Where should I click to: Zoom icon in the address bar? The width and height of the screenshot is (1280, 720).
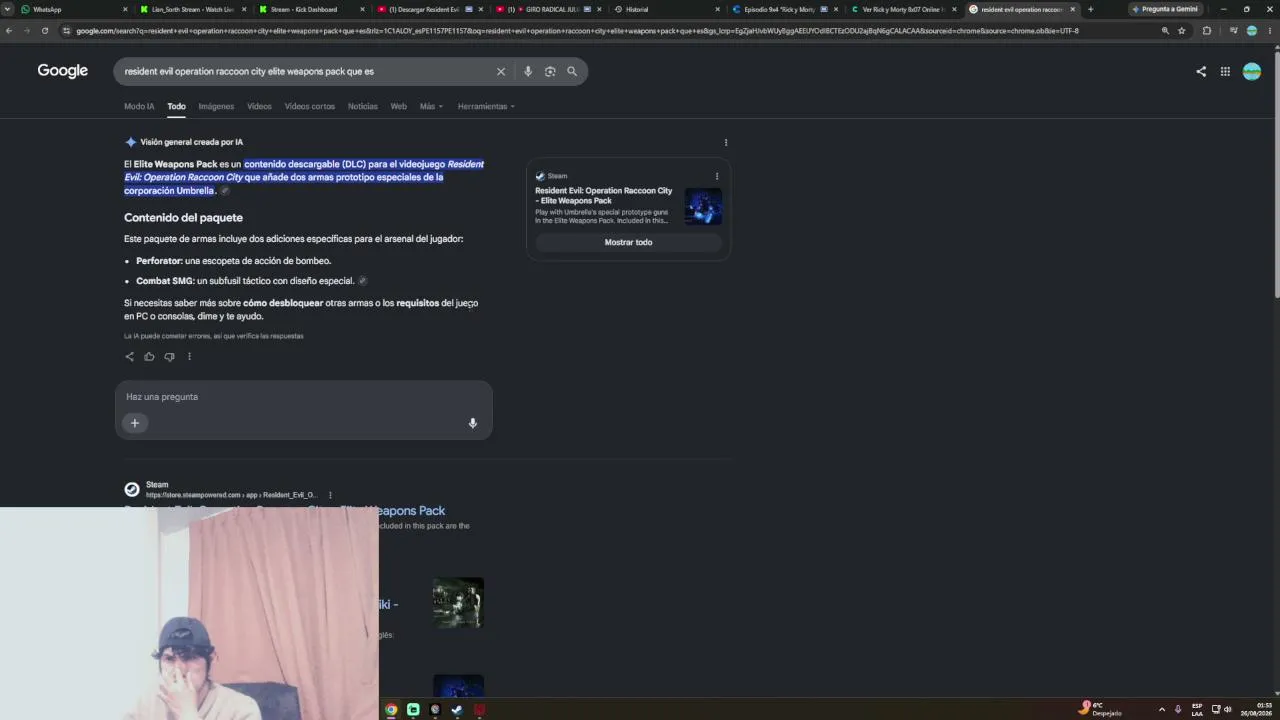click(x=1165, y=31)
